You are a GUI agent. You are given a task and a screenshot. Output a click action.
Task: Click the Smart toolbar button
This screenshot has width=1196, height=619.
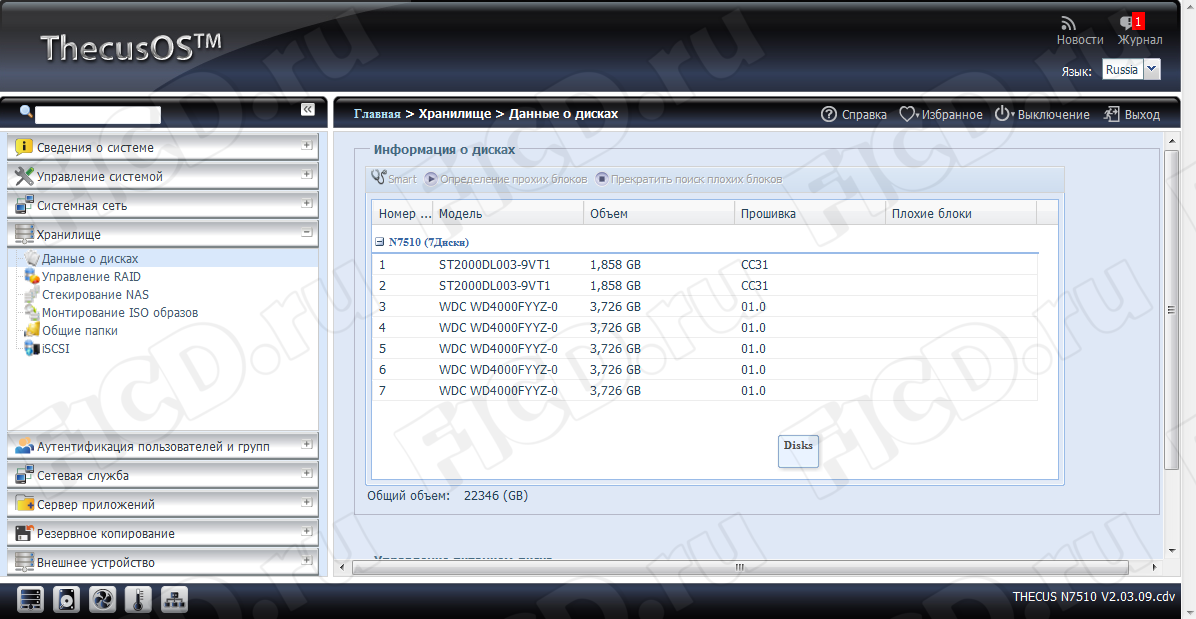(394, 178)
